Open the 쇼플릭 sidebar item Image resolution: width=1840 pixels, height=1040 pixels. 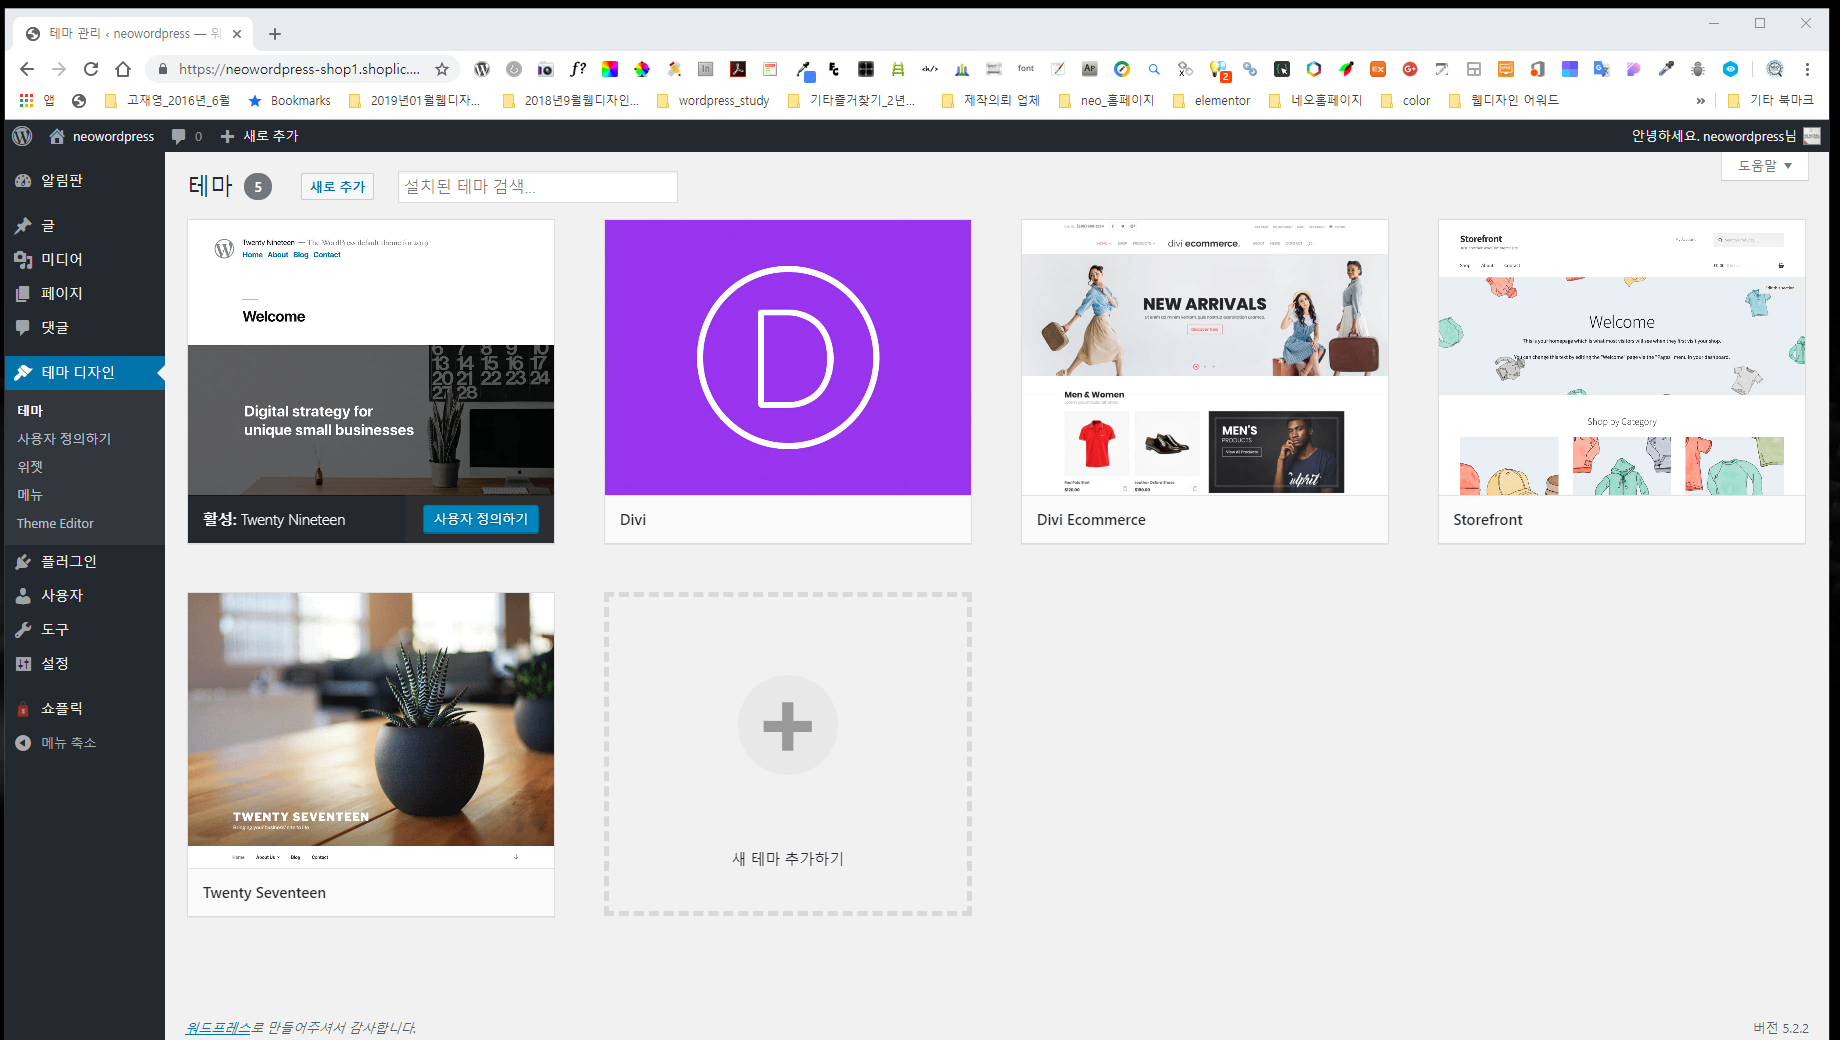(61, 708)
